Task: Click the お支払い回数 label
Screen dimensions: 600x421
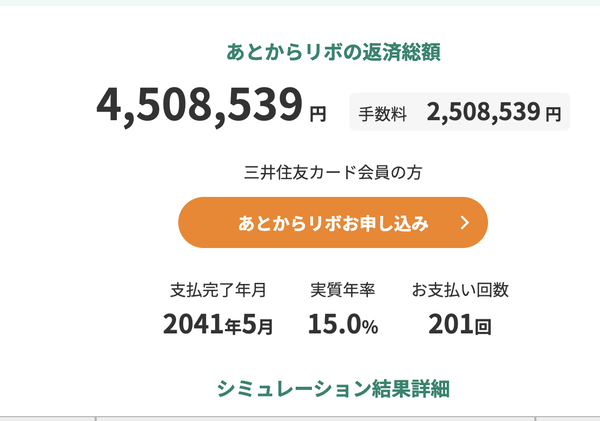Action: [460, 290]
